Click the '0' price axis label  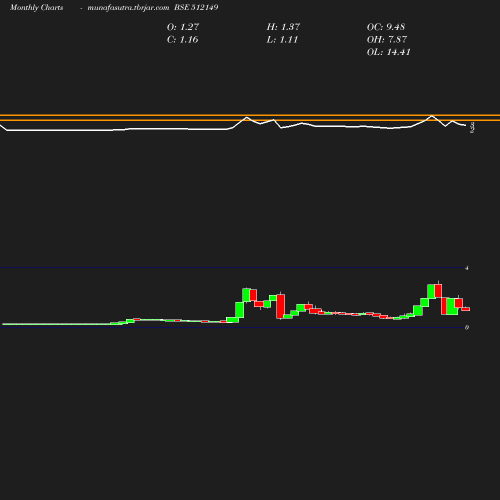coord(467,327)
